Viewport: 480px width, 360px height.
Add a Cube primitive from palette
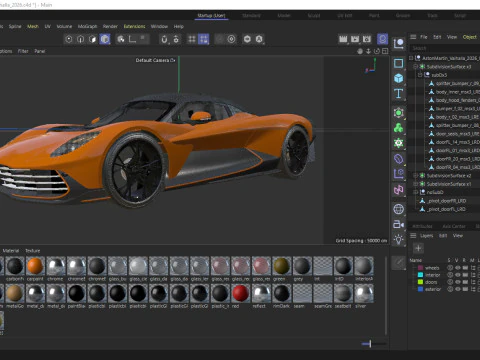399,79
